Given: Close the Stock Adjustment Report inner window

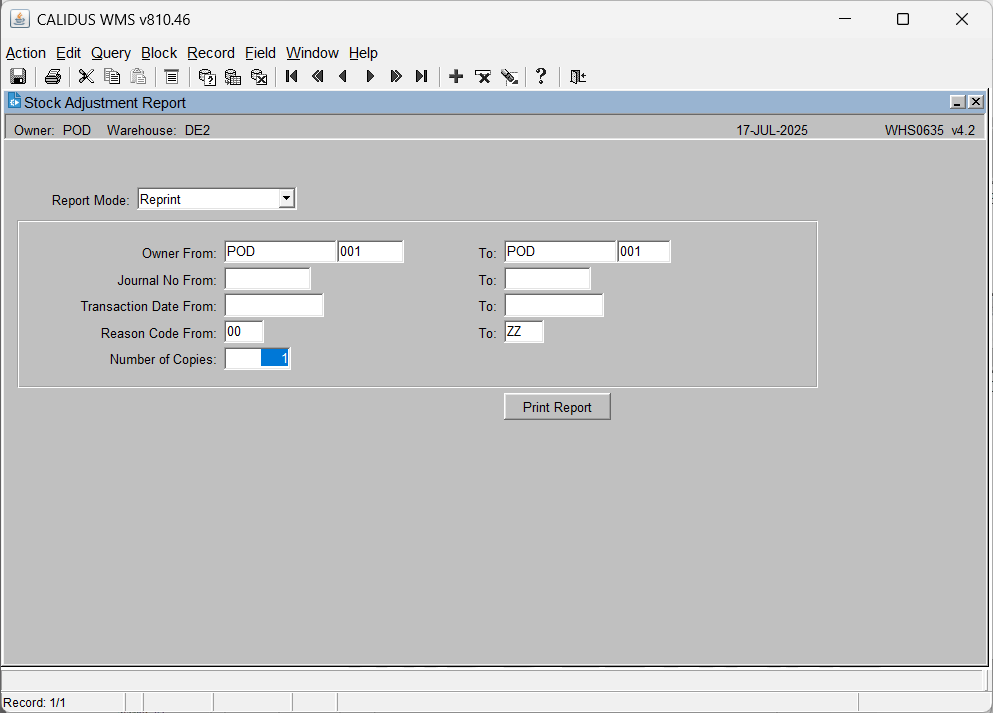Looking at the screenshot, I should pyautogui.click(x=976, y=101).
